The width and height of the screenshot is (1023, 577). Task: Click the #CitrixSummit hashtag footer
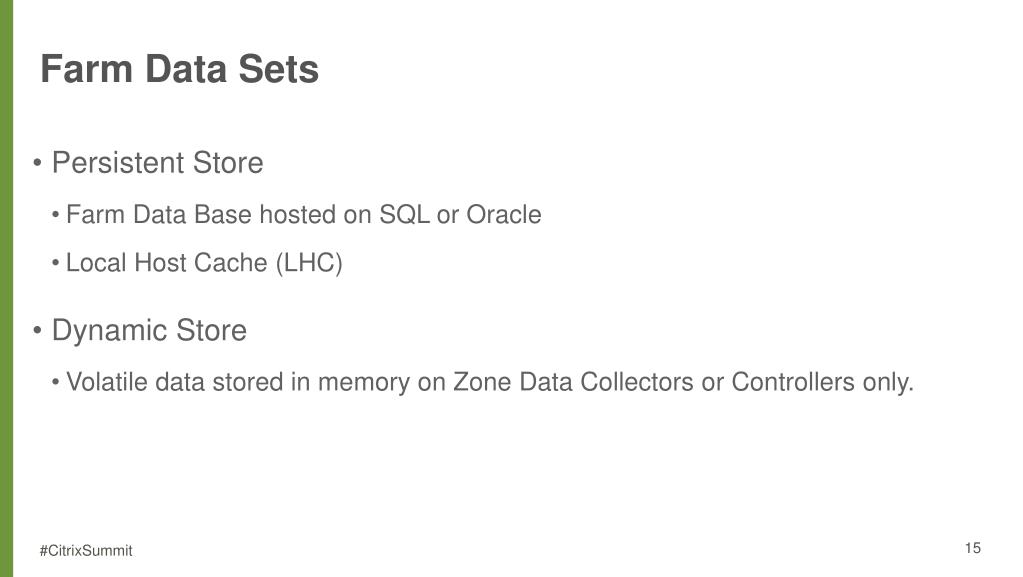click(x=85, y=550)
